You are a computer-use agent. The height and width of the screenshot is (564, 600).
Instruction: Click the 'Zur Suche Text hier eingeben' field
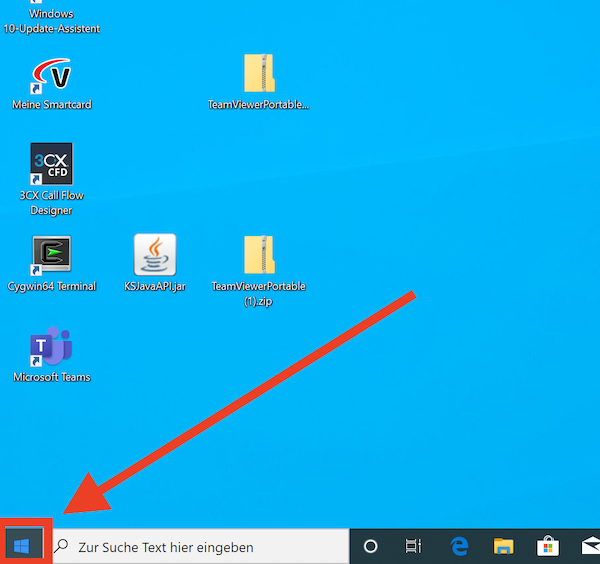tap(200, 547)
